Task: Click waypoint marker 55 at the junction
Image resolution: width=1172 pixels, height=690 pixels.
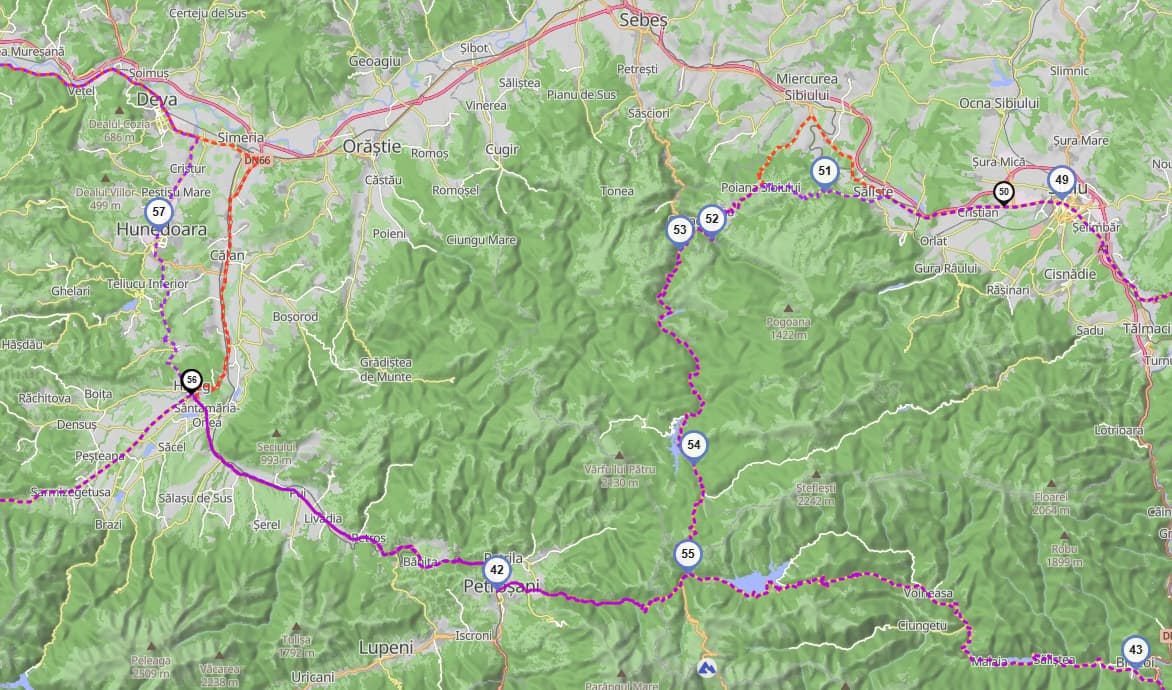Action: 688,555
